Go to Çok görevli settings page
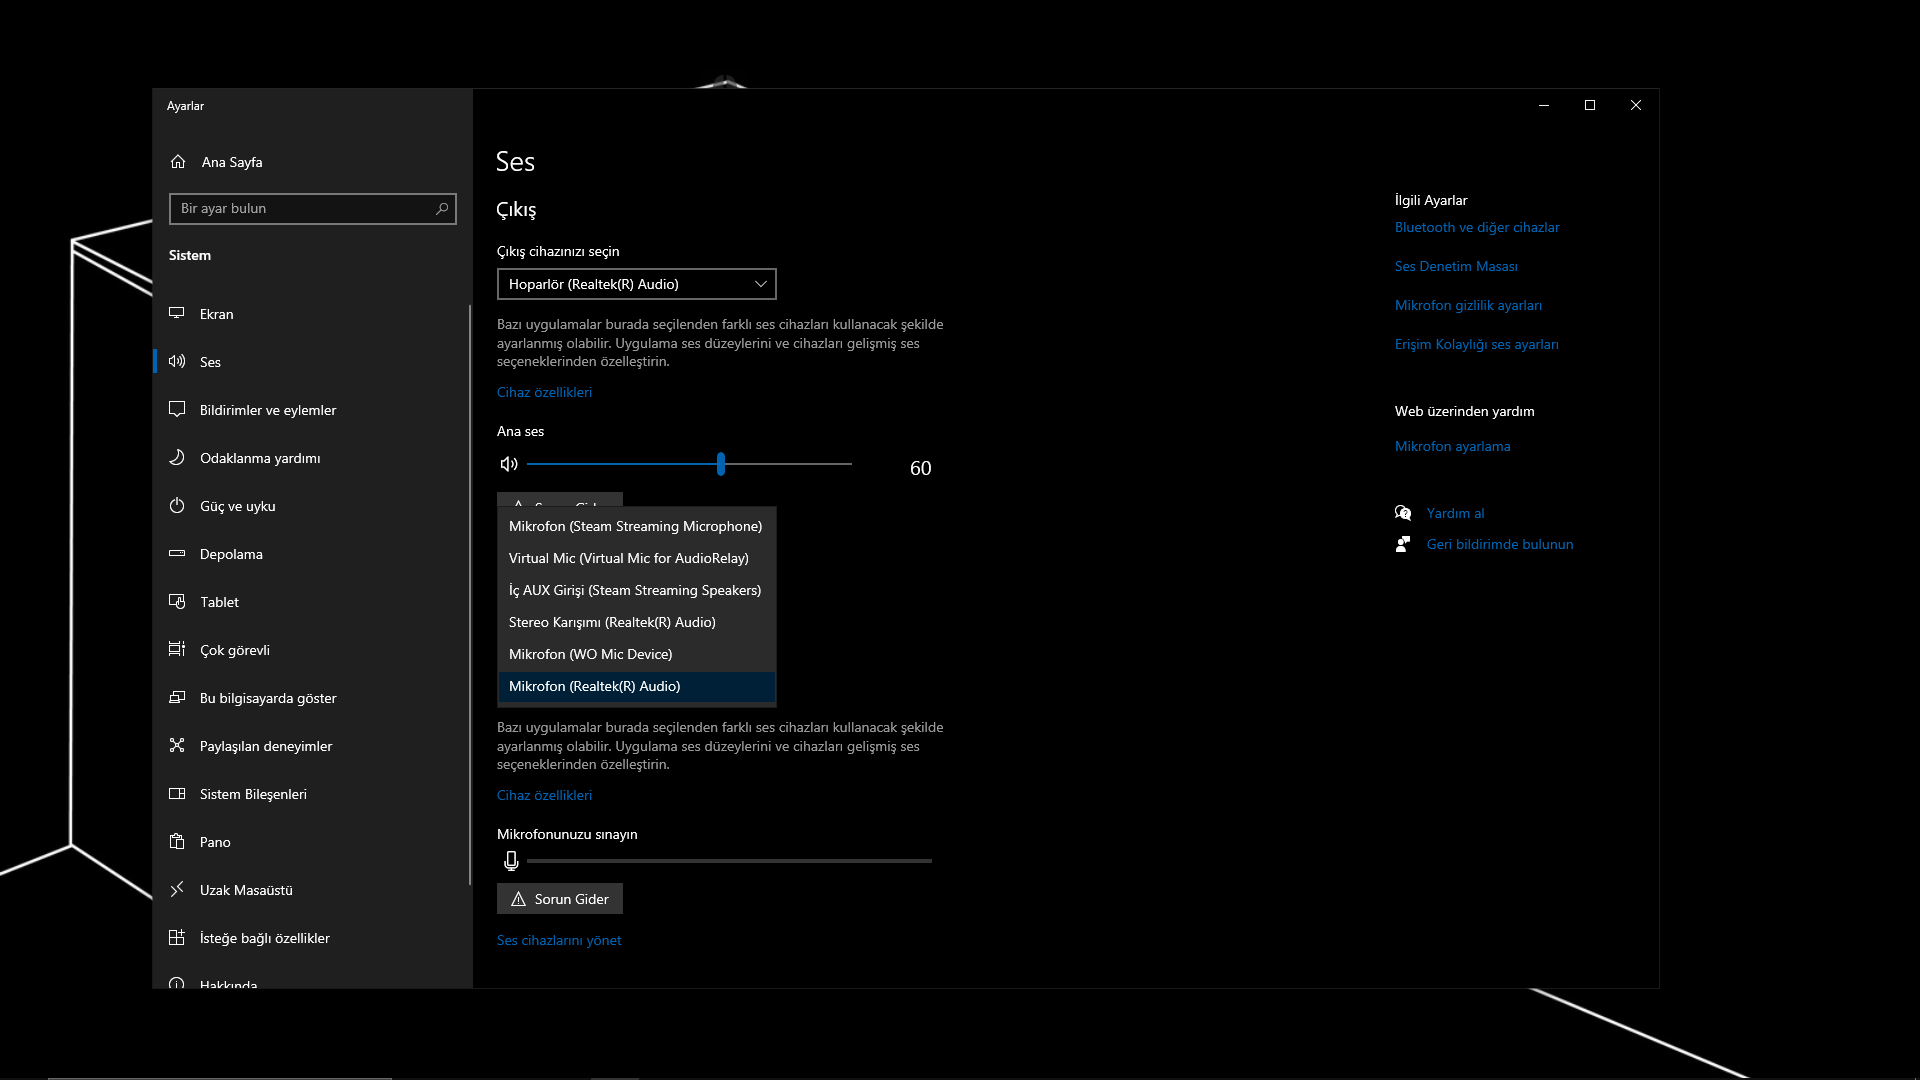The height and width of the screenshot is (1080, 1920). coord(235,650)
